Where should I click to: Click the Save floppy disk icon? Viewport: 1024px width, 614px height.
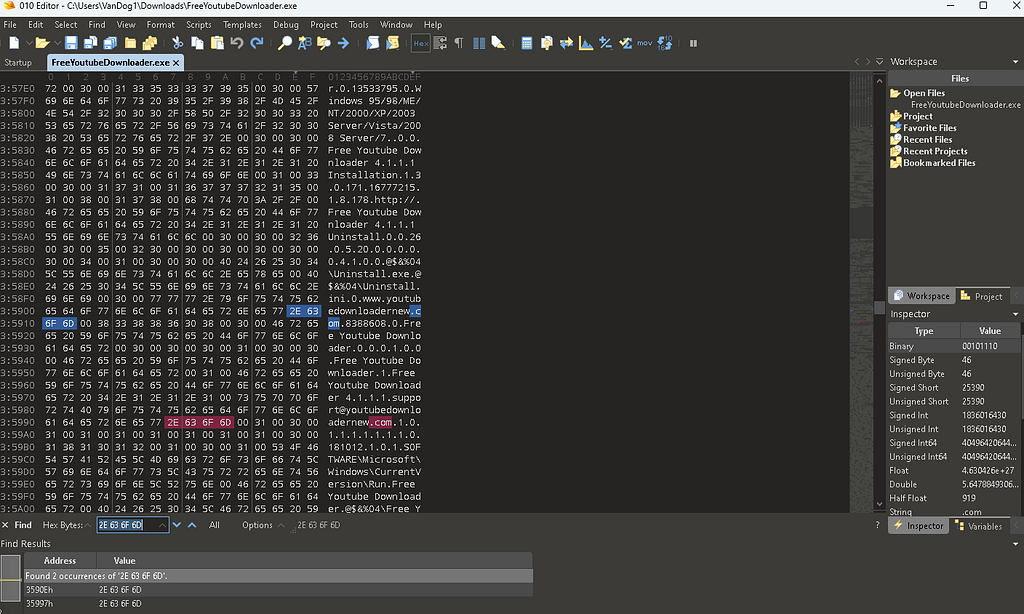point(71,43)
